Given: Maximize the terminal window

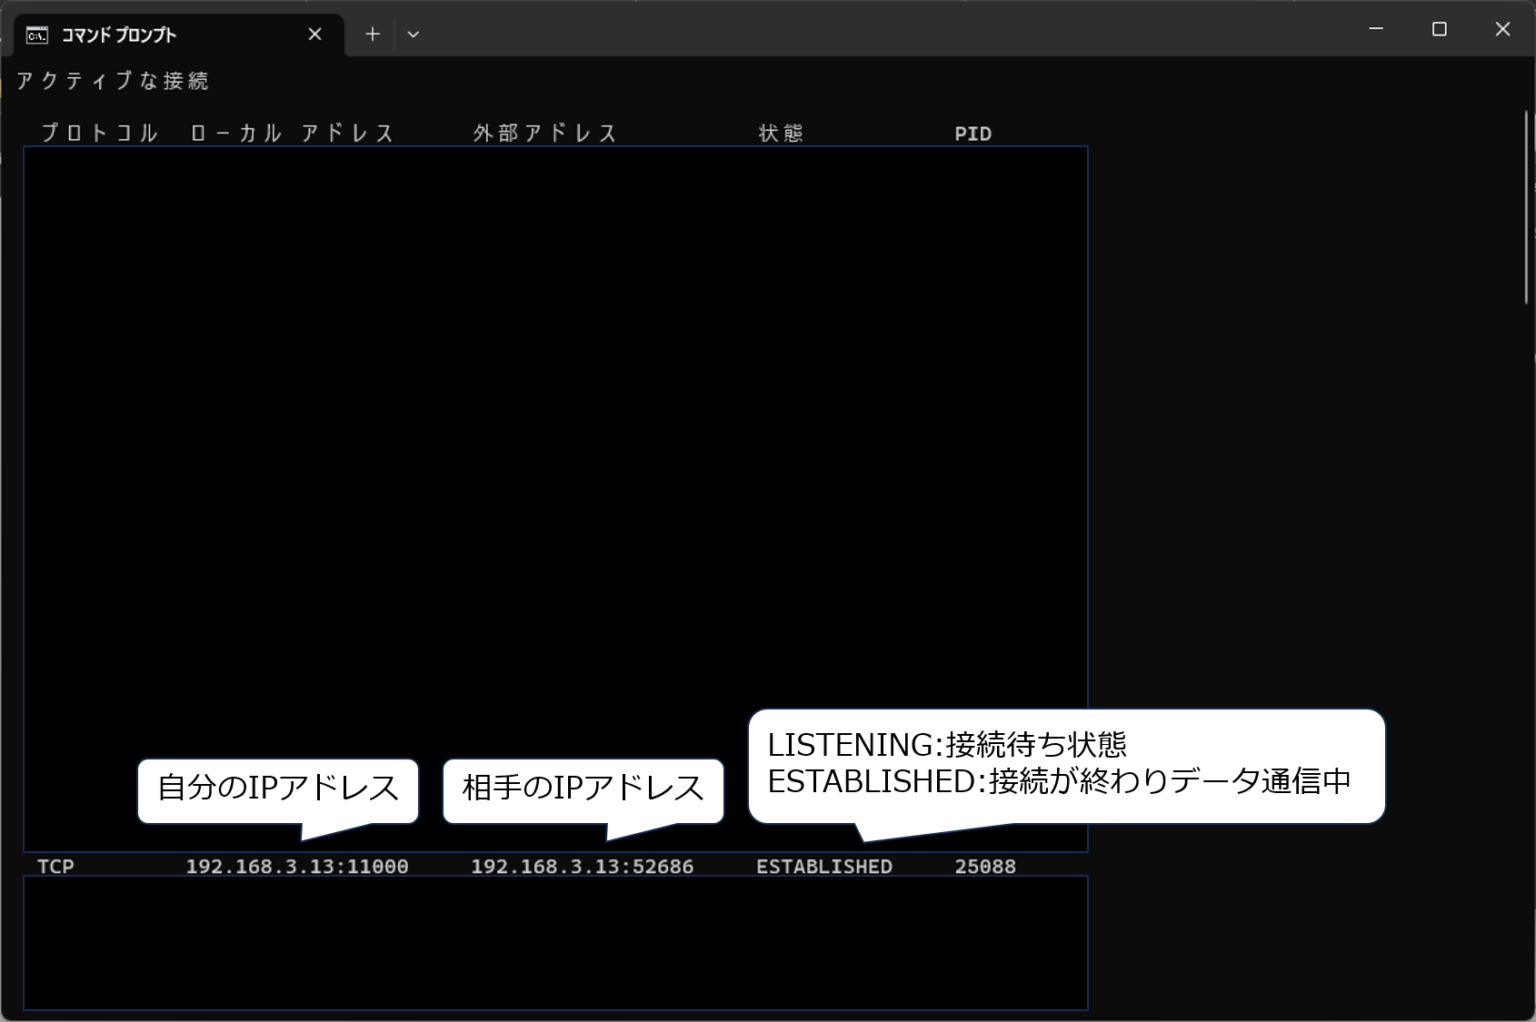Looking at the screenshot, I should pyautogui.click(x=1440, y=29).
